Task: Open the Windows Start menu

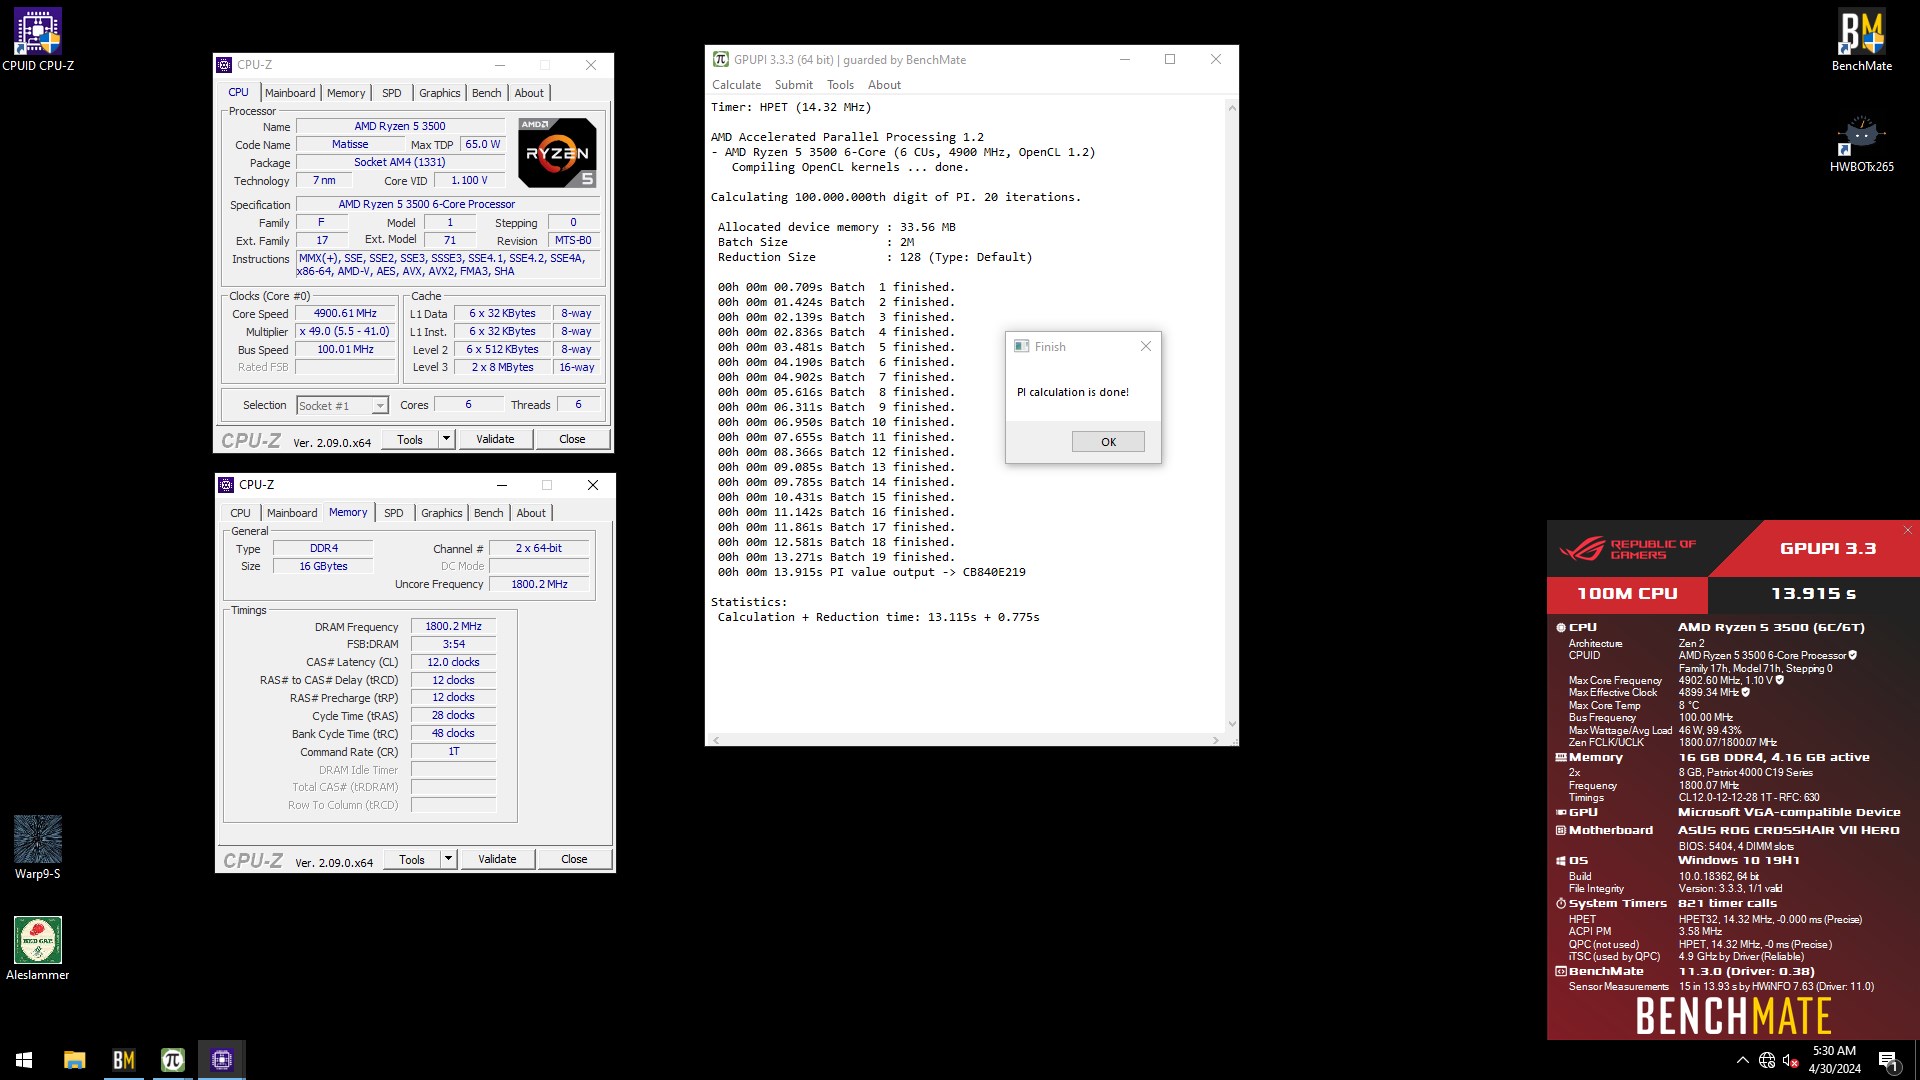Action: pos(24,1059)
